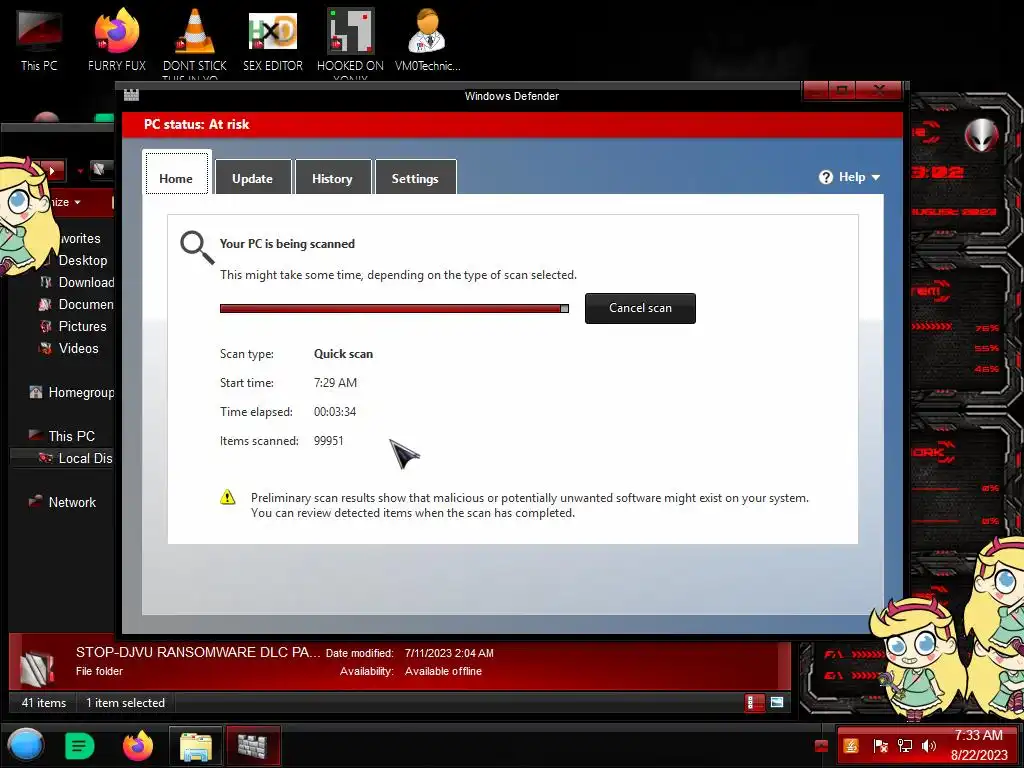
Task: Open the HOOKED ON desktop shortcut
Action: coord(351,42)
